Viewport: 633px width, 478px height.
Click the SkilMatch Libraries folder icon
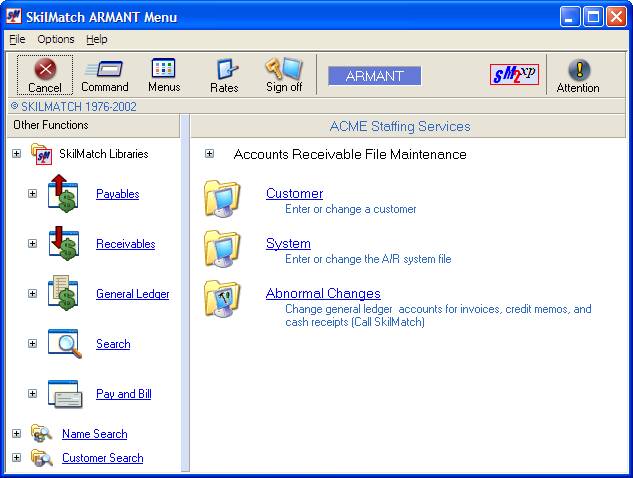point(42,154)
